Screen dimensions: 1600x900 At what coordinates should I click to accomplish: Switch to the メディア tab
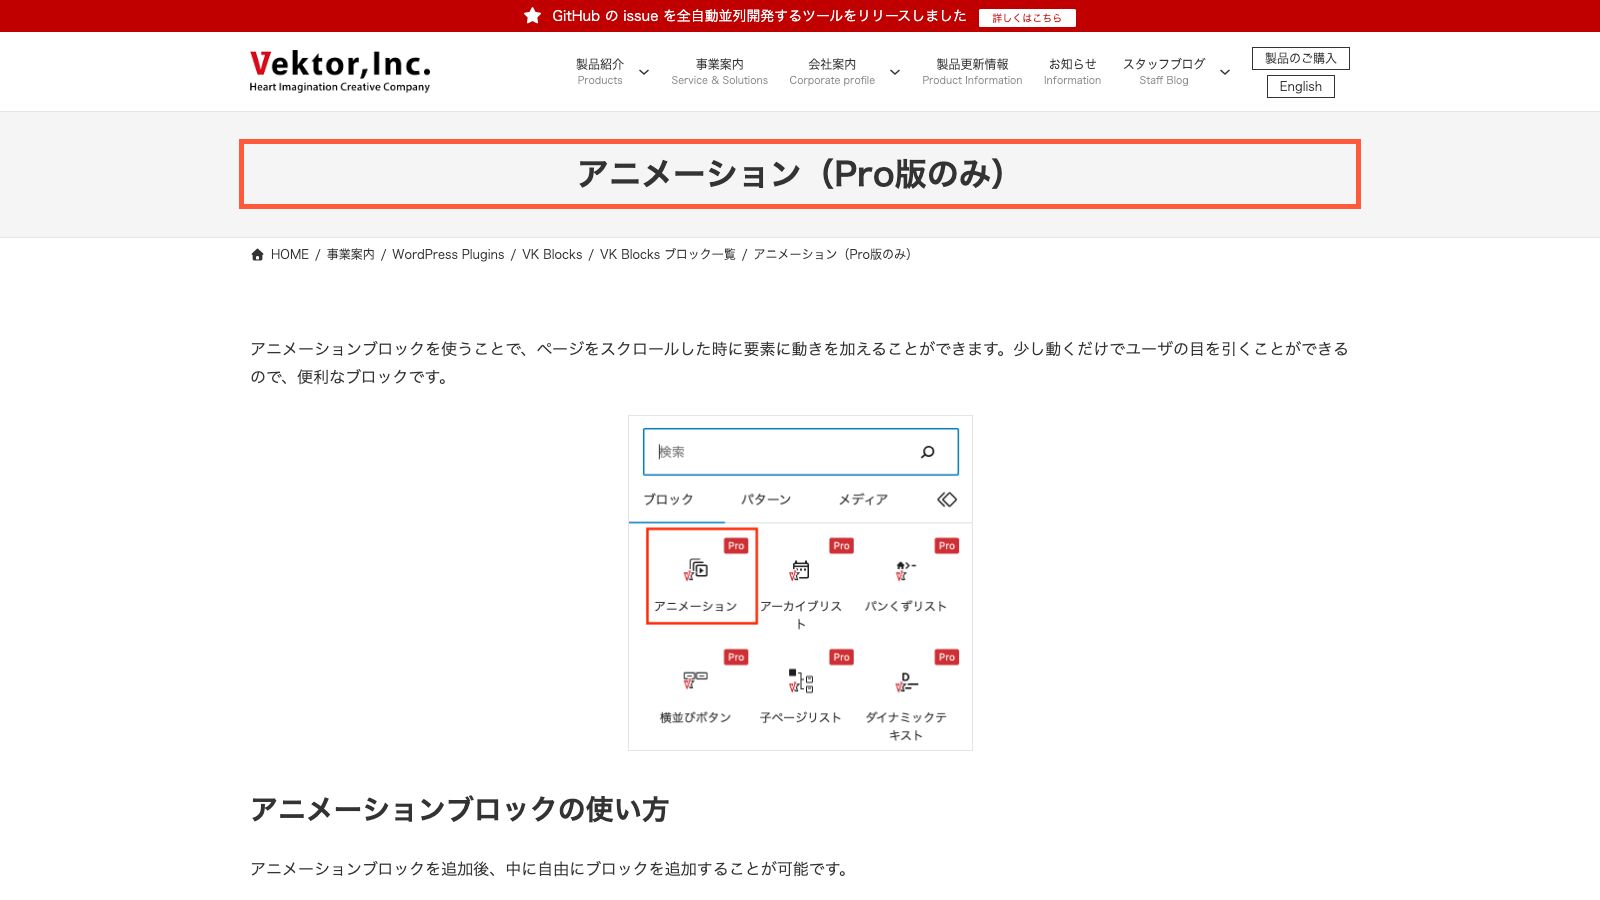tap(863, 499)
